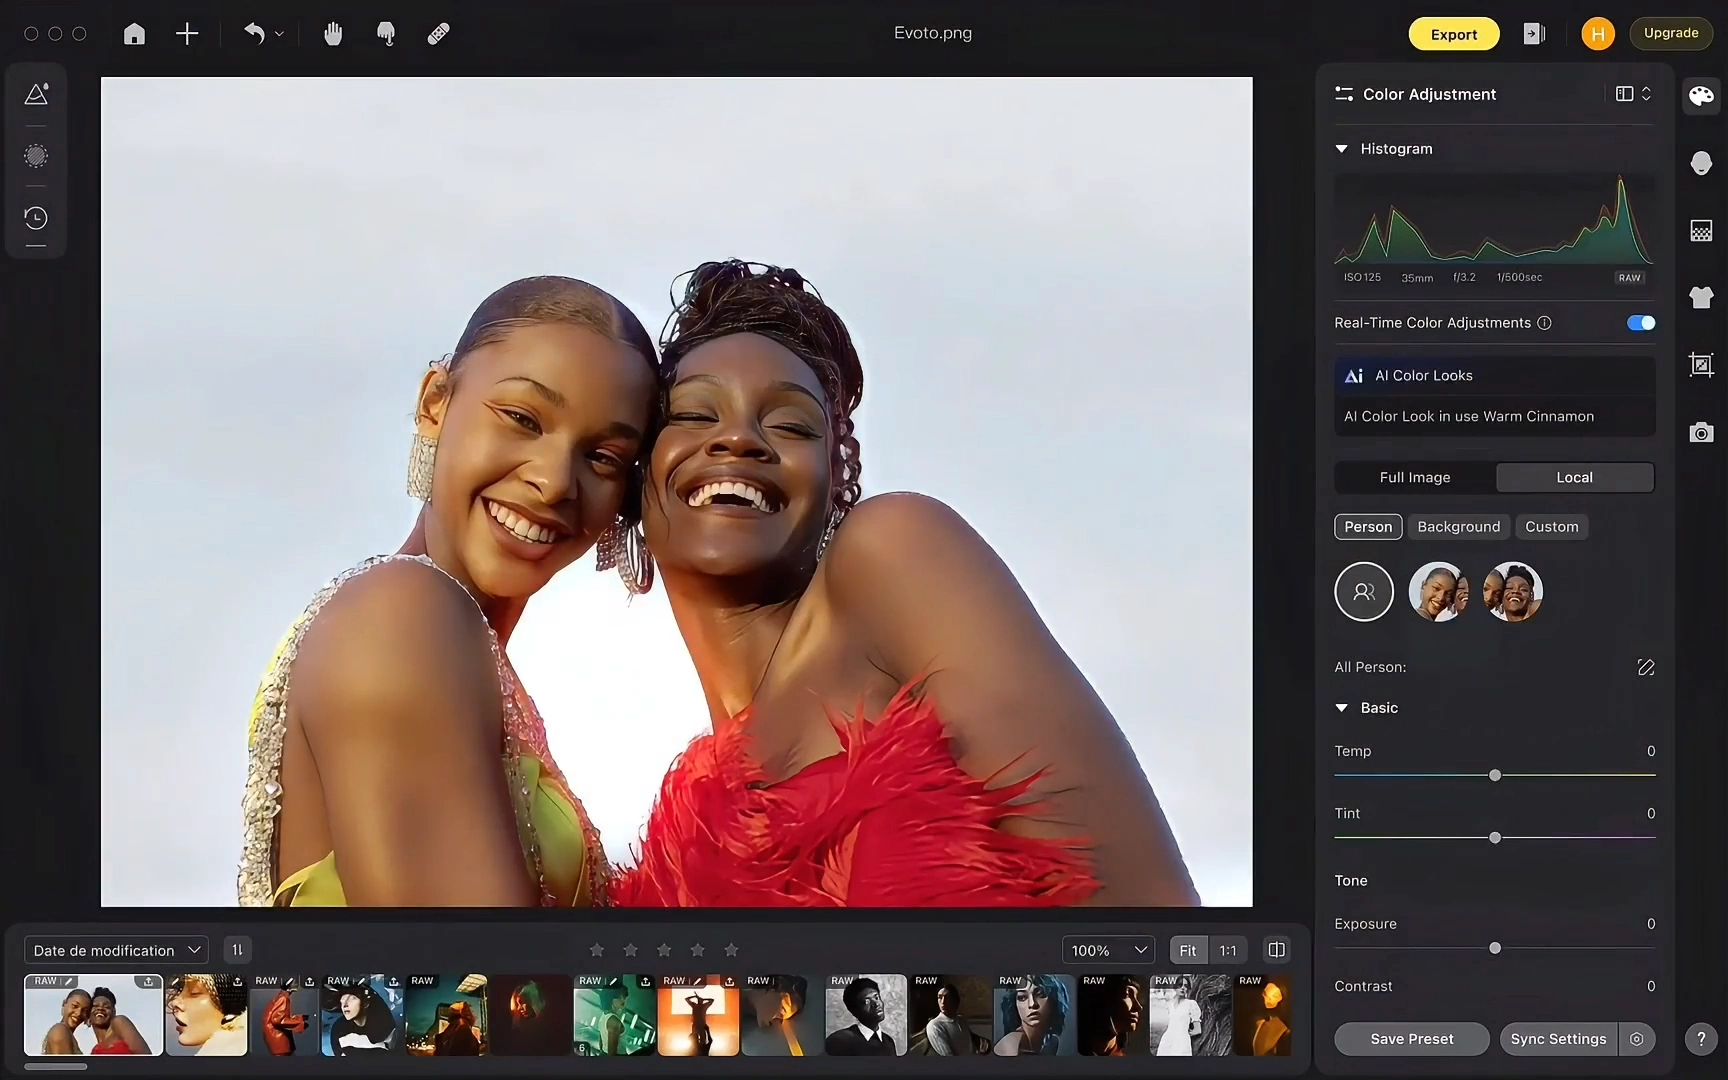Select the liquify finger tool
Viewport: 1728px width, 1080px height.
[x=386, y=34]
